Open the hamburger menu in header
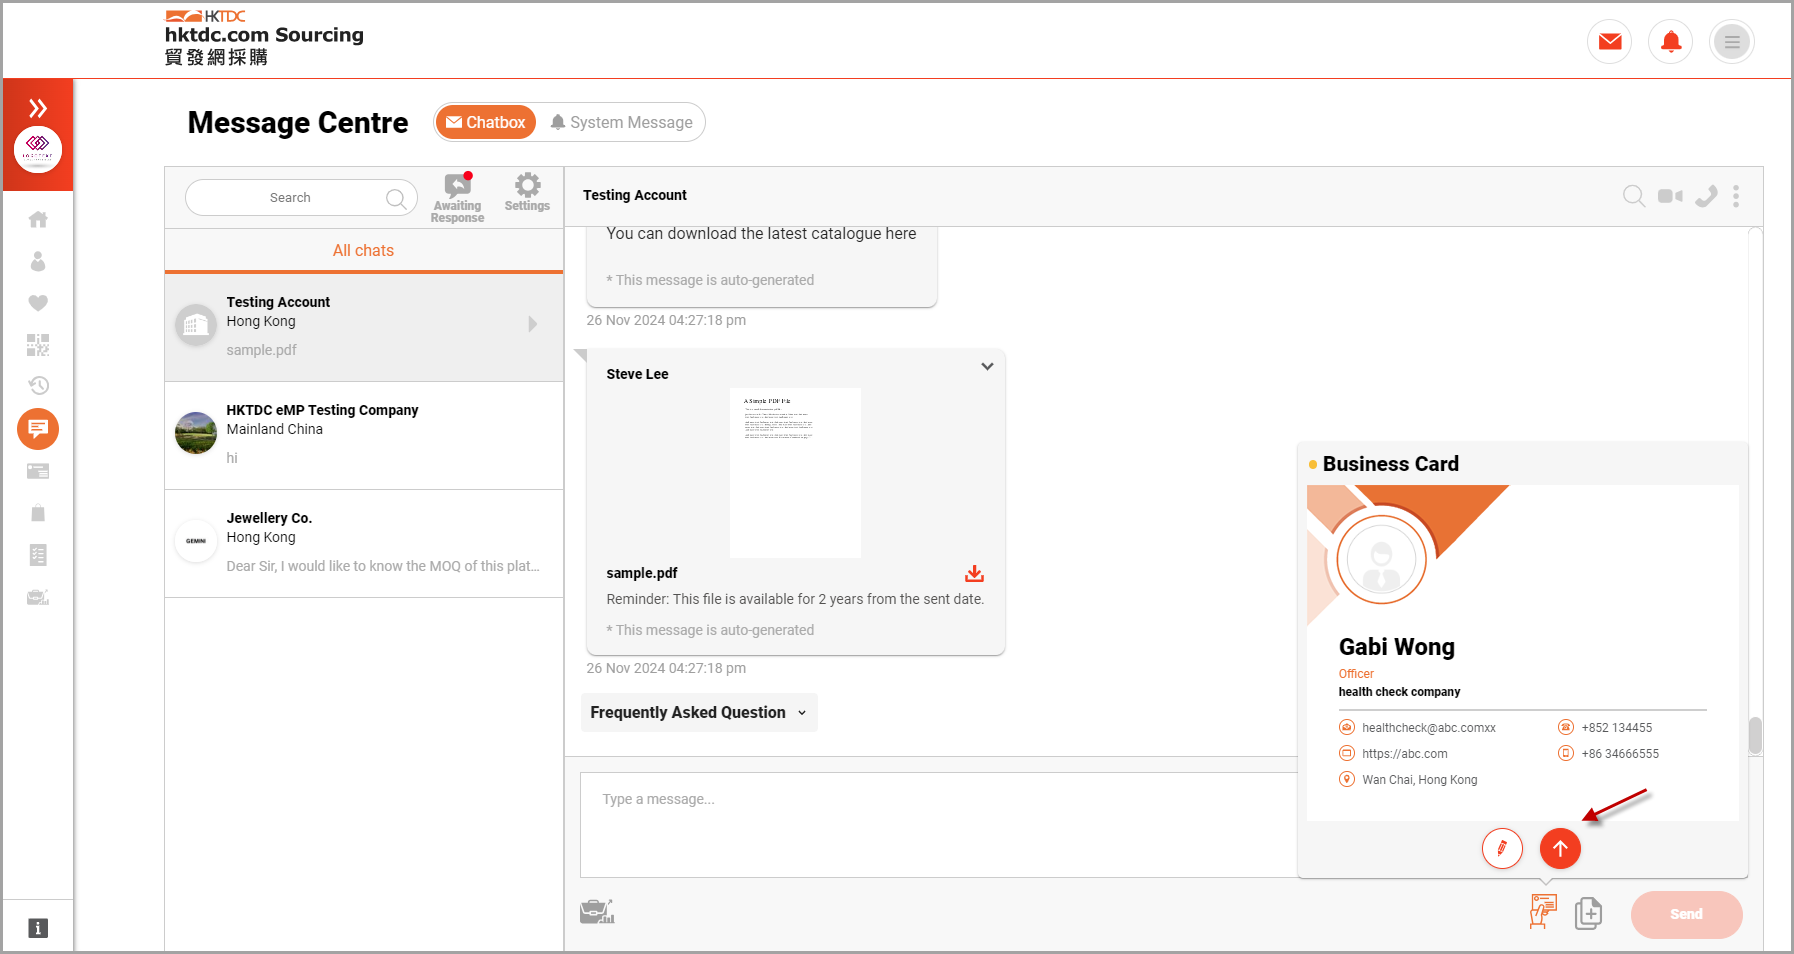This screenshot has height=954, width=1794. (x=1732, y=42)
